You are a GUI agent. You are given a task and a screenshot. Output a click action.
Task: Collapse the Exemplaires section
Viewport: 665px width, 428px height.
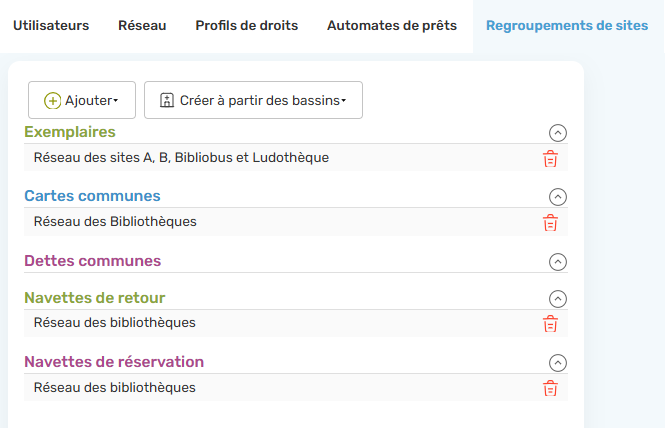[x=558, y=133]
